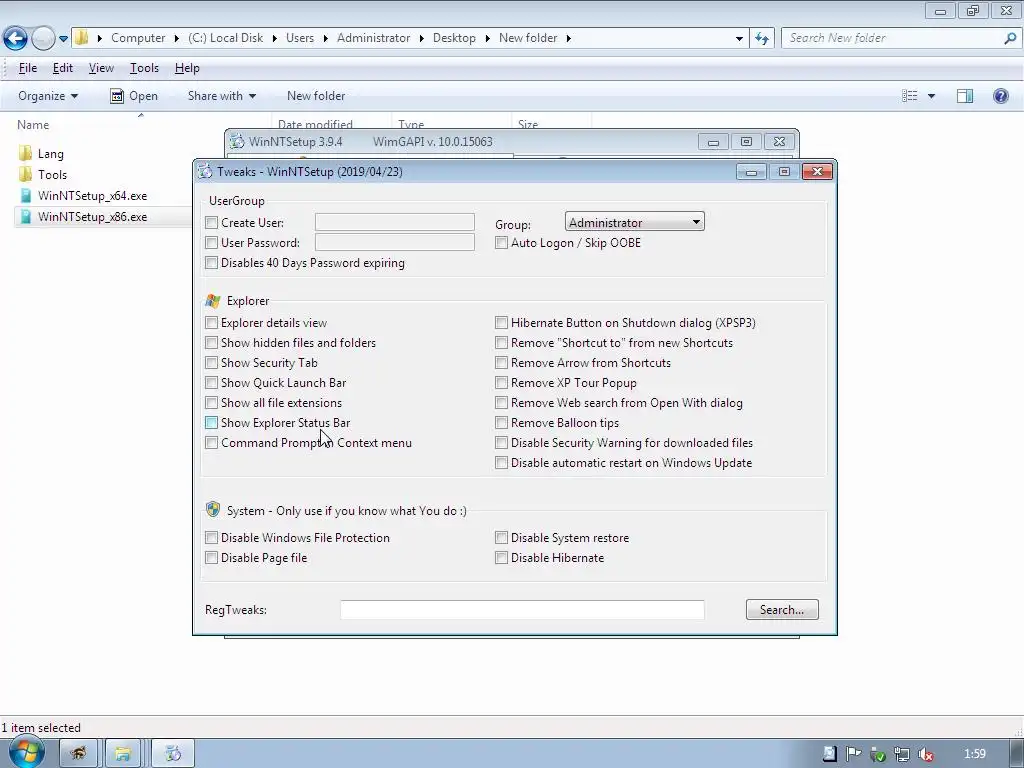This screenshot has height=768, width=1024.
Task: Click Search New folder box
Action: pyautogui.click(x=893, y=38)
